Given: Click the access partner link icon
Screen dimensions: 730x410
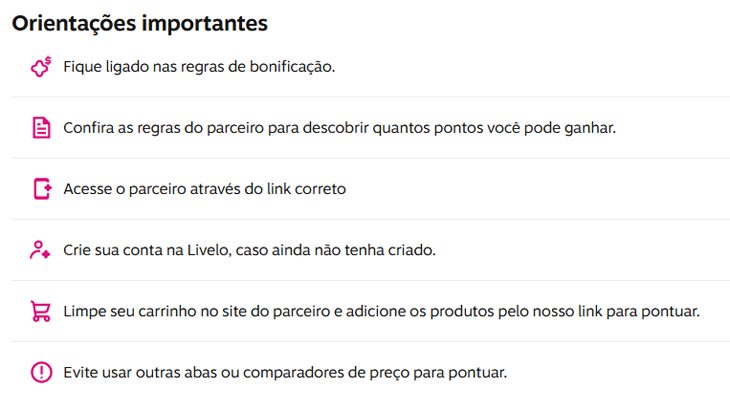Looking at the screenshot, I should [x=42, y=188].
